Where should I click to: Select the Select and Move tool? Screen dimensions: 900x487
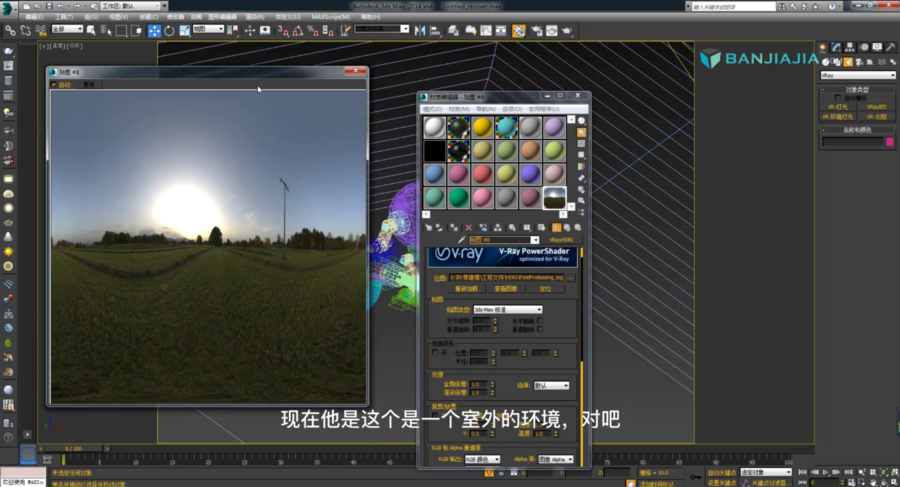pos(154,30)
